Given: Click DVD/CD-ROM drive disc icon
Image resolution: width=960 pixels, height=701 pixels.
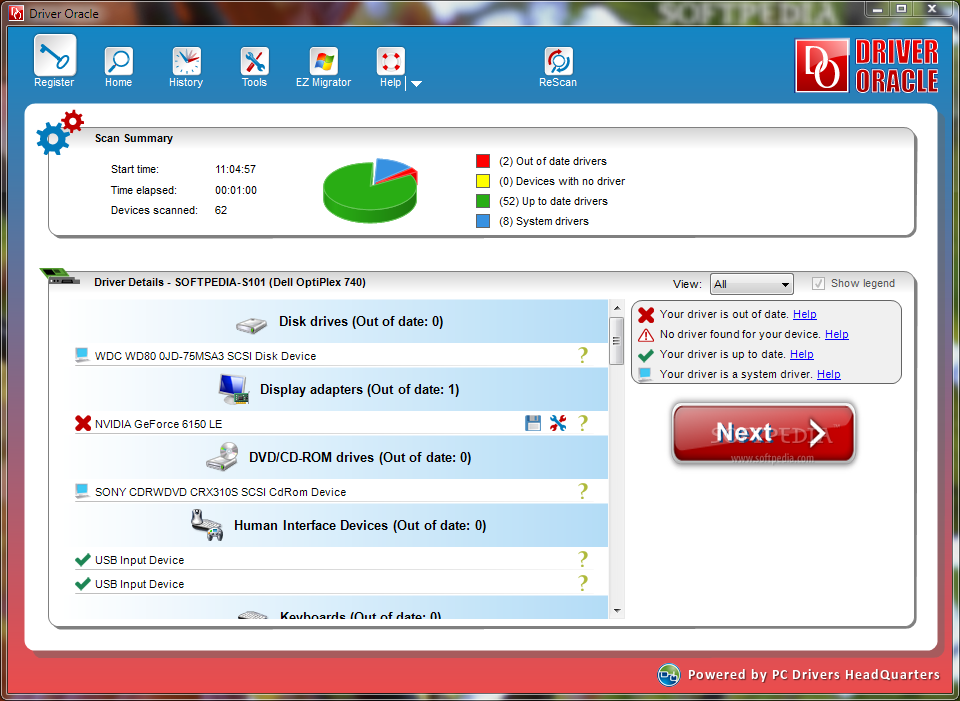Looking at the screenshot, I should 222,456.
